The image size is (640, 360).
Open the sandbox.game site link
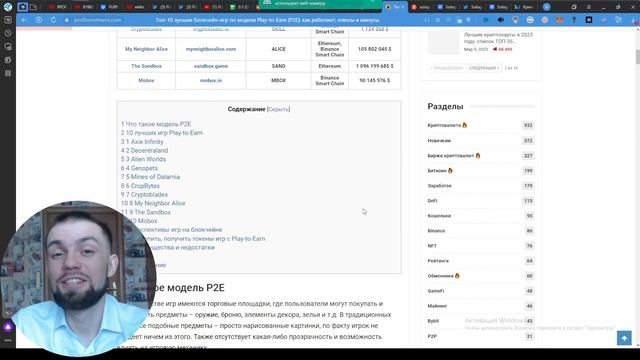[x=211, y=66]
